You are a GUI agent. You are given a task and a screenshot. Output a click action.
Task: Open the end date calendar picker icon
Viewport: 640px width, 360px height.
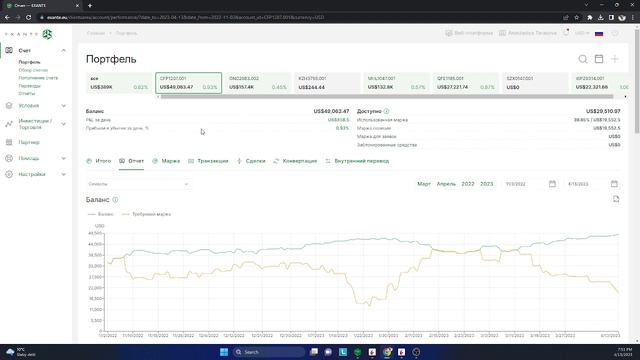614,184
